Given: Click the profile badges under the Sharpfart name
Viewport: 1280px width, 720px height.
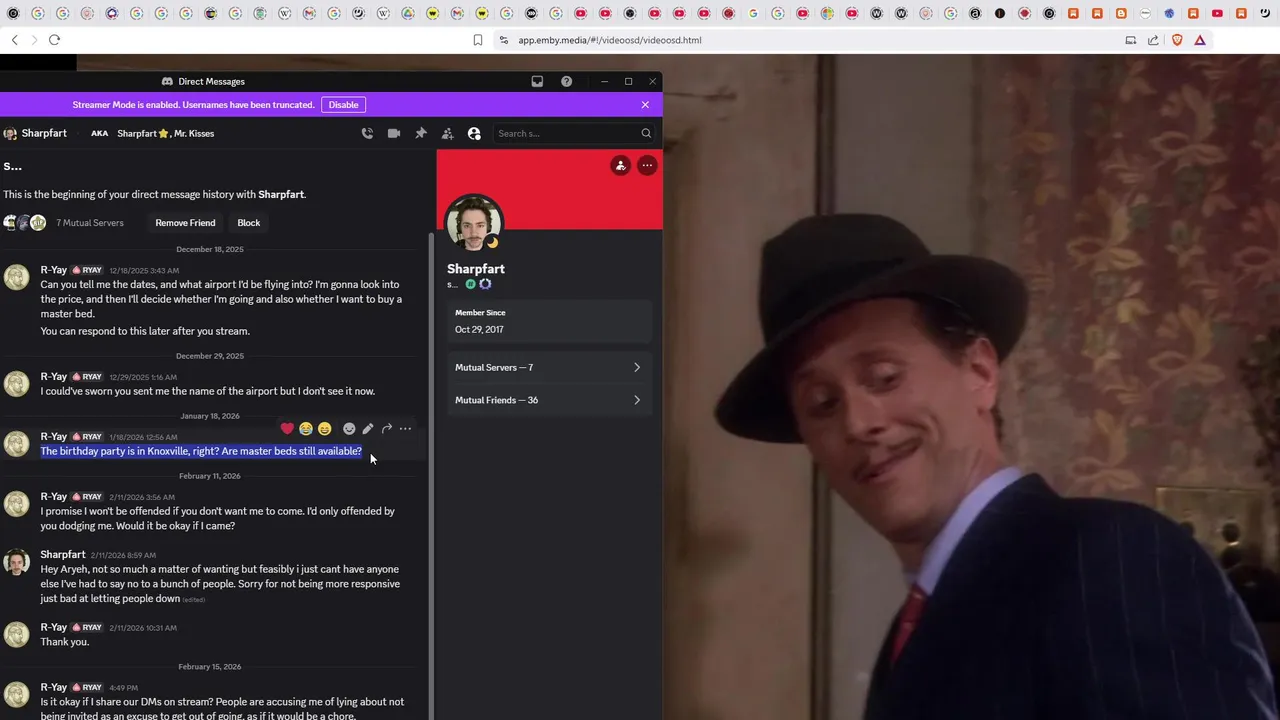Looking at the screenshot, I should point(479,284).
